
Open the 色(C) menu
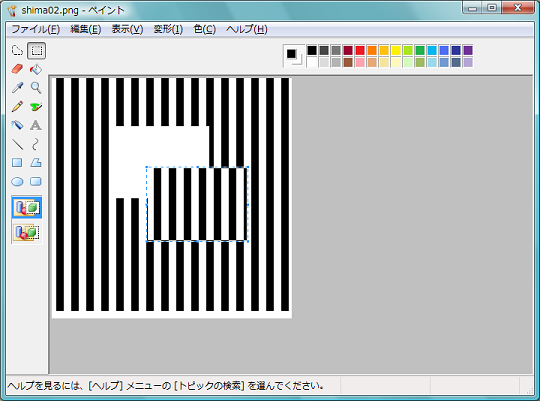205,29
